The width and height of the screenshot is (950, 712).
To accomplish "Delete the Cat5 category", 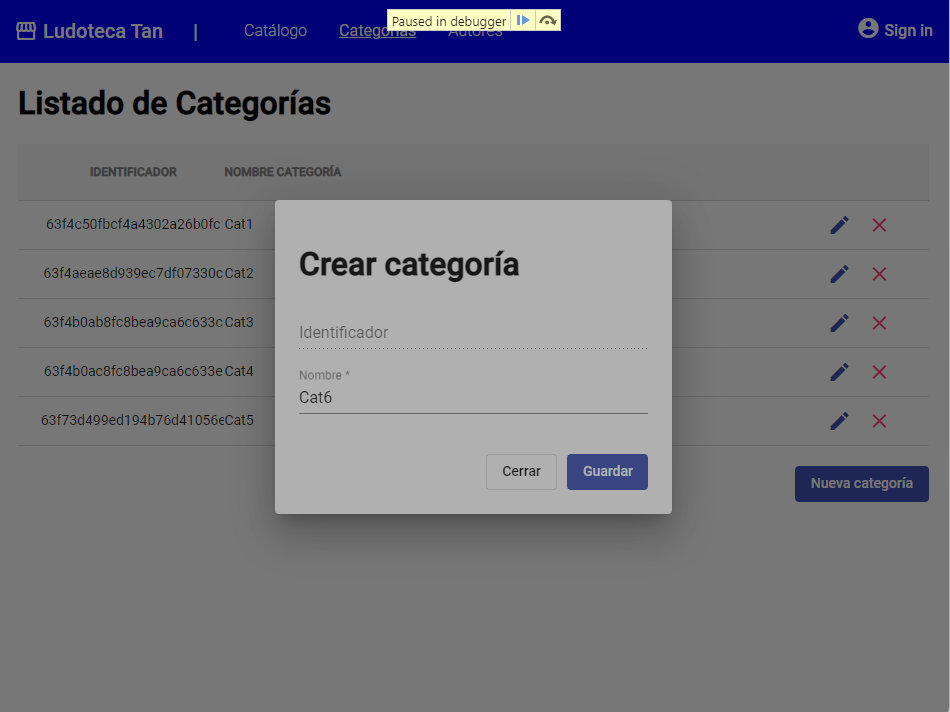I will 879,420.
